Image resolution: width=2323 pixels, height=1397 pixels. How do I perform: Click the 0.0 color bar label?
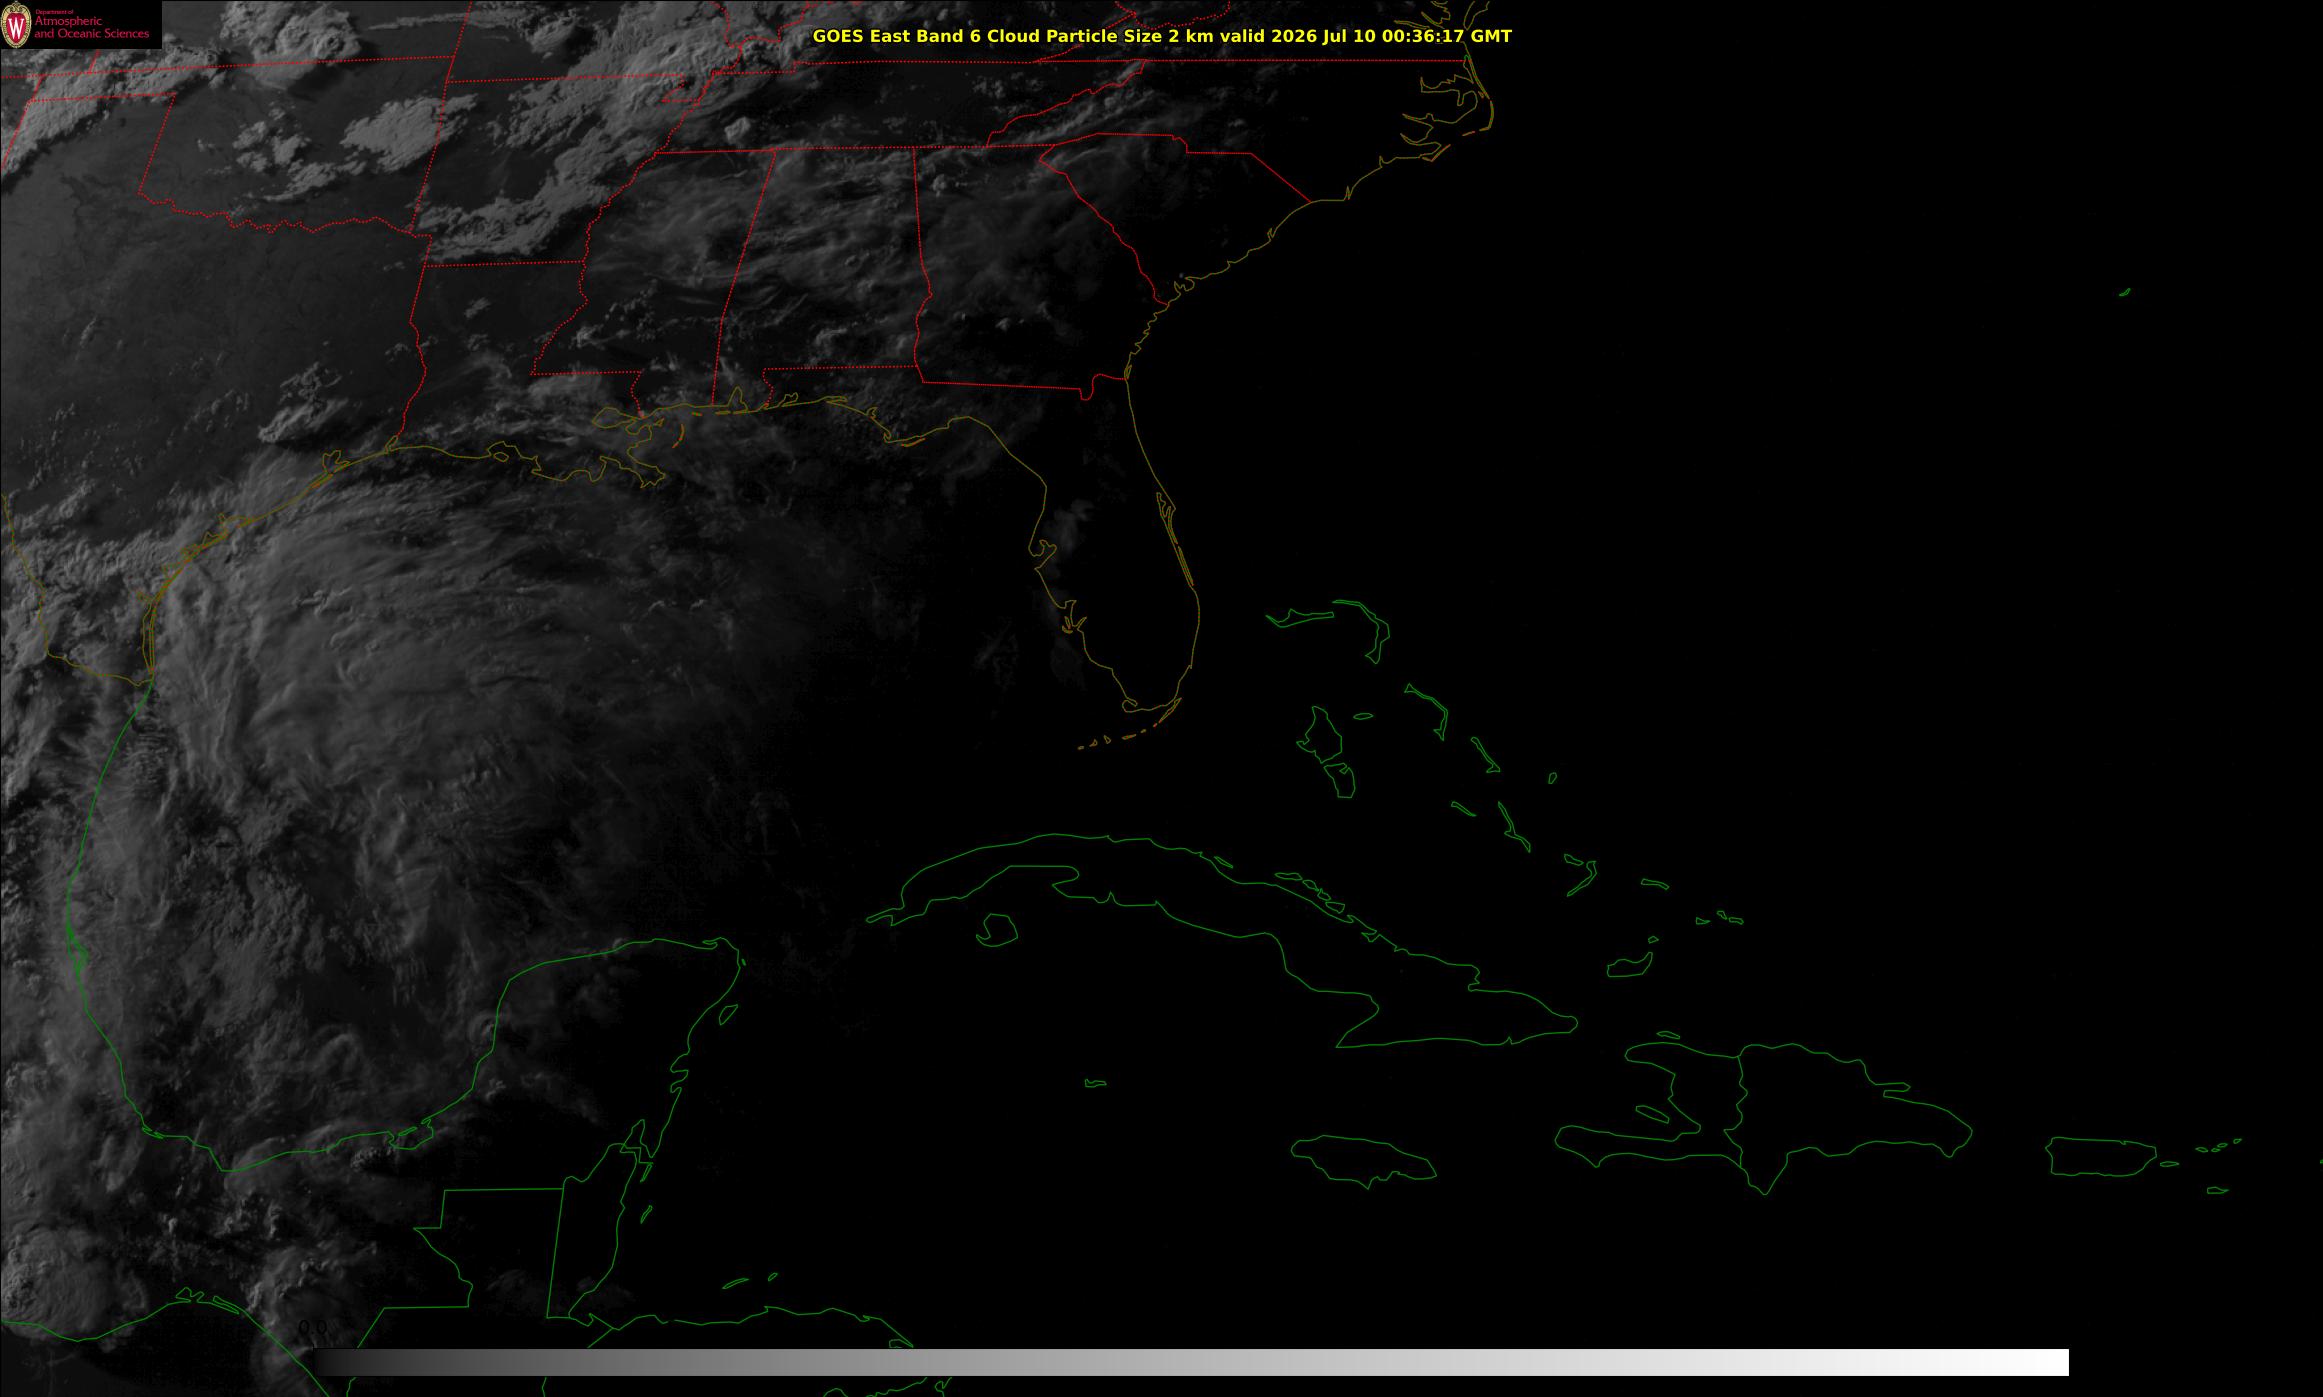pos(313,1328)
